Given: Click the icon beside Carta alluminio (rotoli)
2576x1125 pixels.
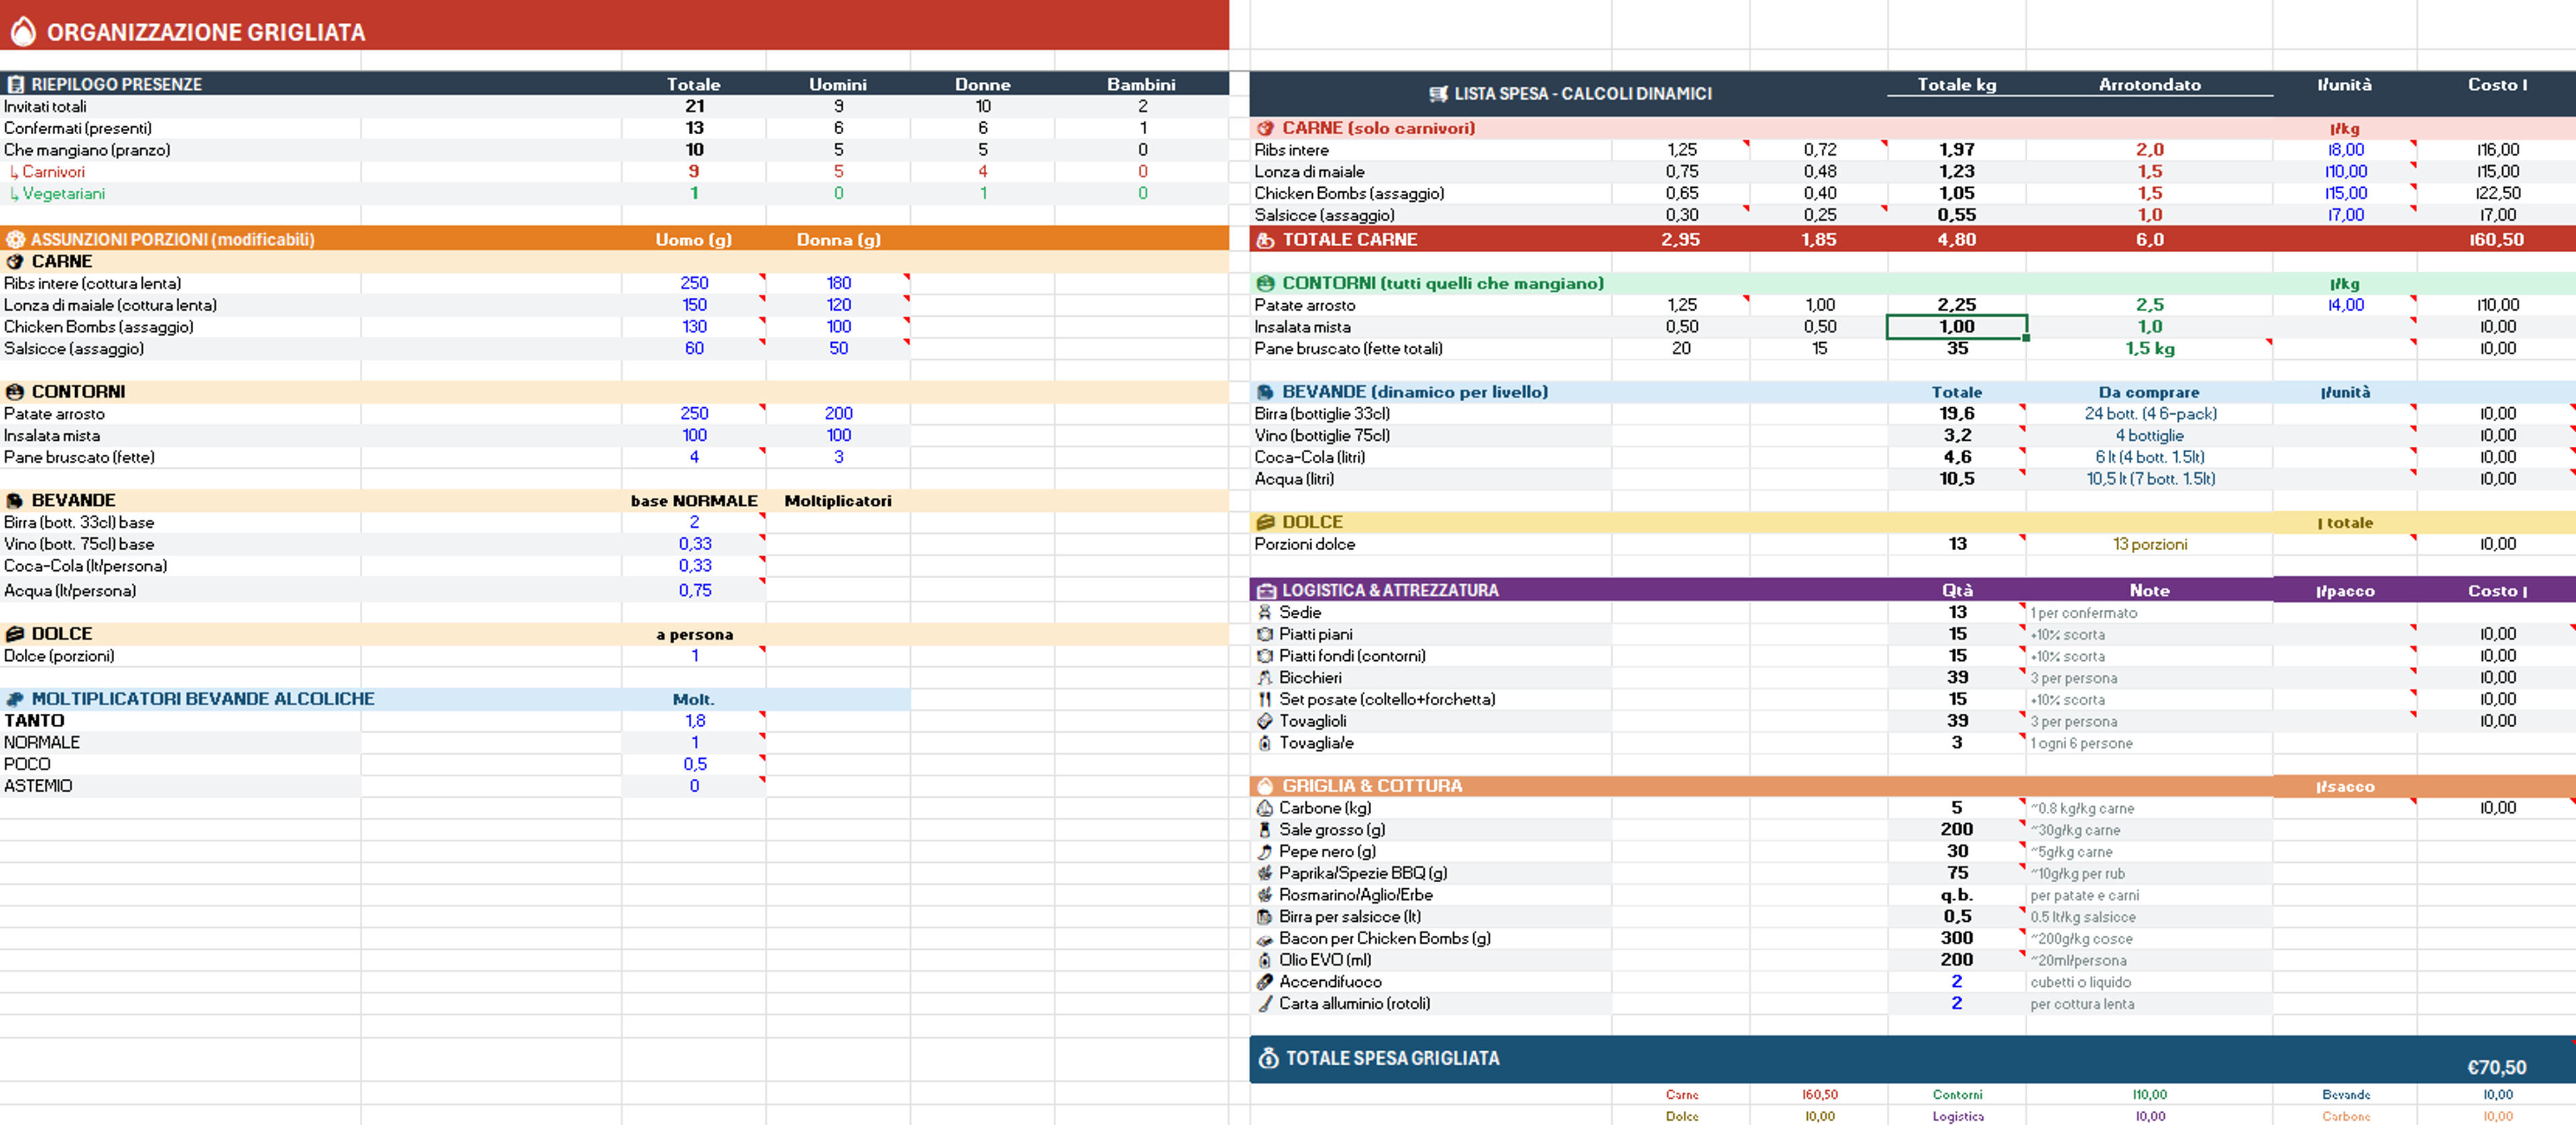Looking at the screenshot, I should [1265, 1004].
